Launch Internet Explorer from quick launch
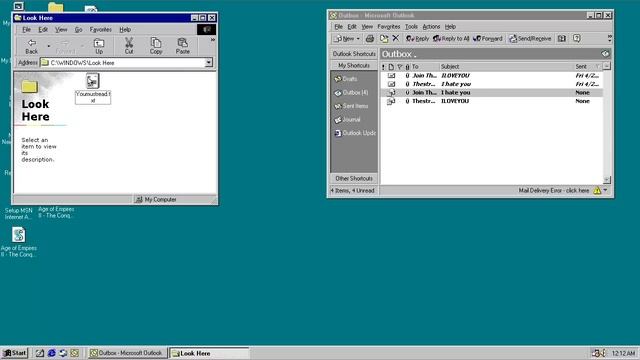The width and height of the screenshot is (640, 360). pos(51,353)
